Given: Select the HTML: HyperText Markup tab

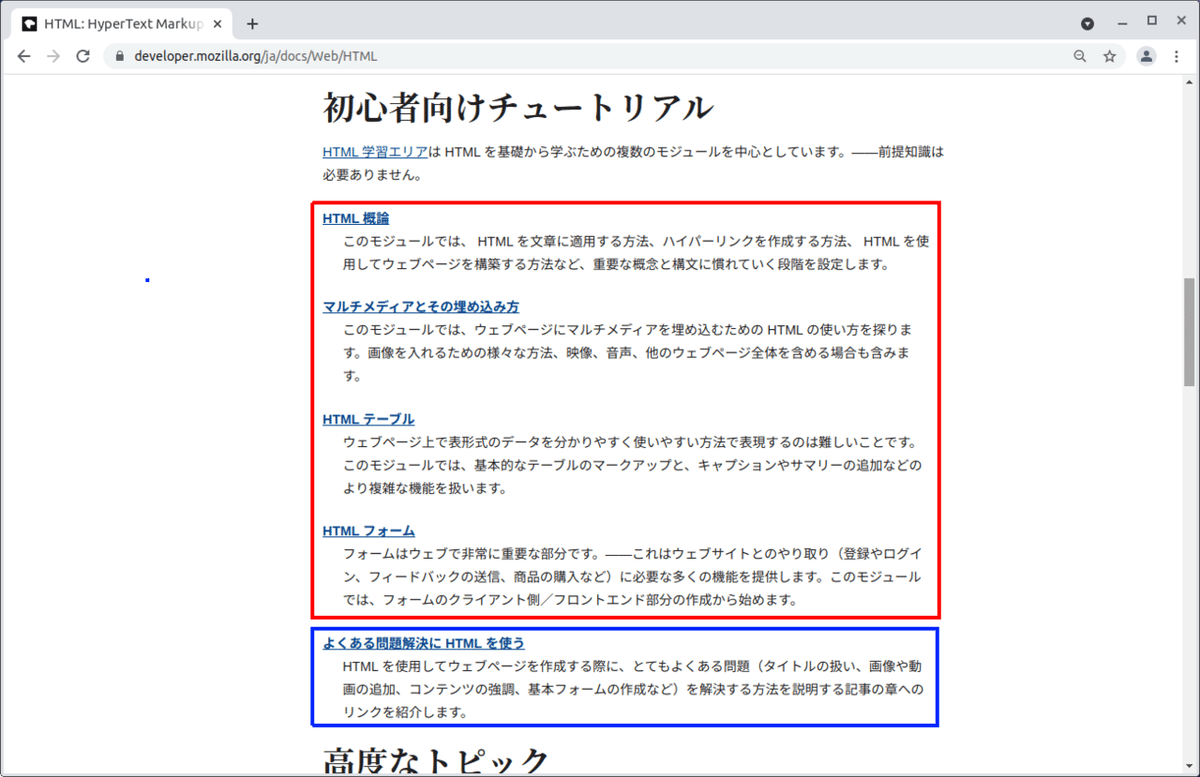Looking at the screenshot, I should [130, 22].
